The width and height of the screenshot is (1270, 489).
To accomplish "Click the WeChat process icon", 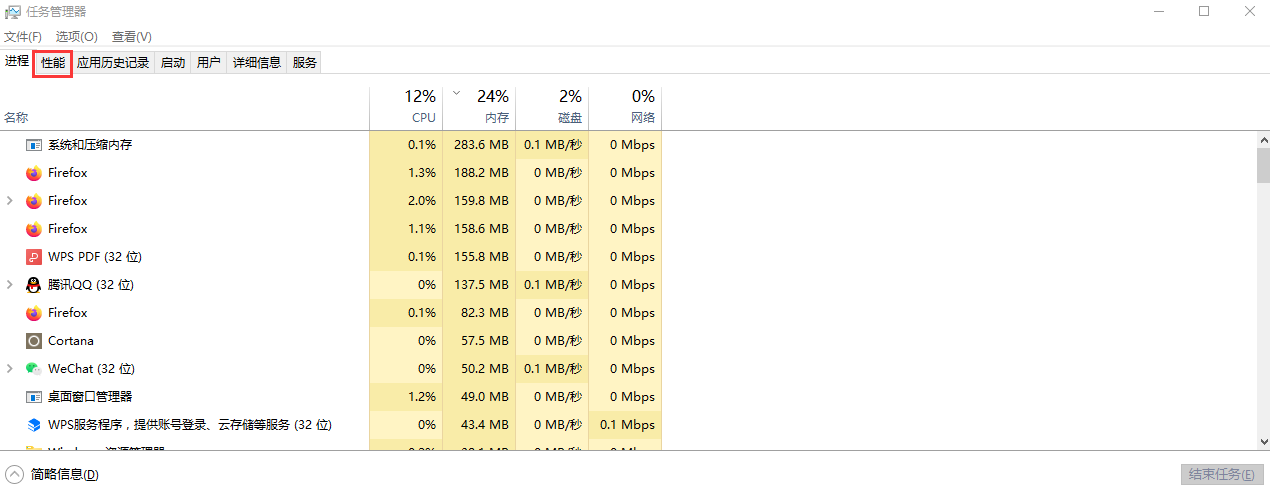I will click(34, 369).
